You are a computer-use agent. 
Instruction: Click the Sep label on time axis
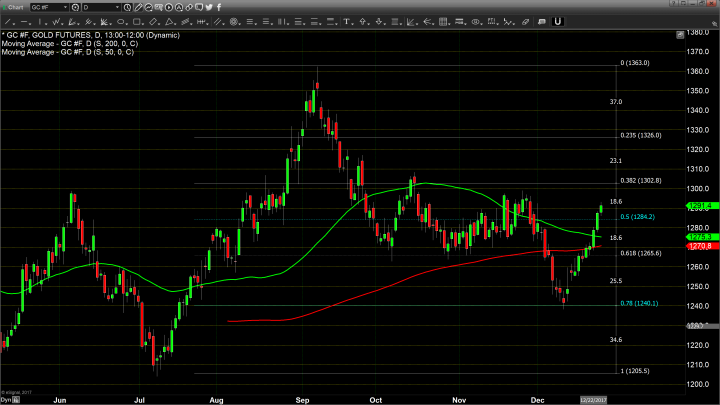[302, 400]
